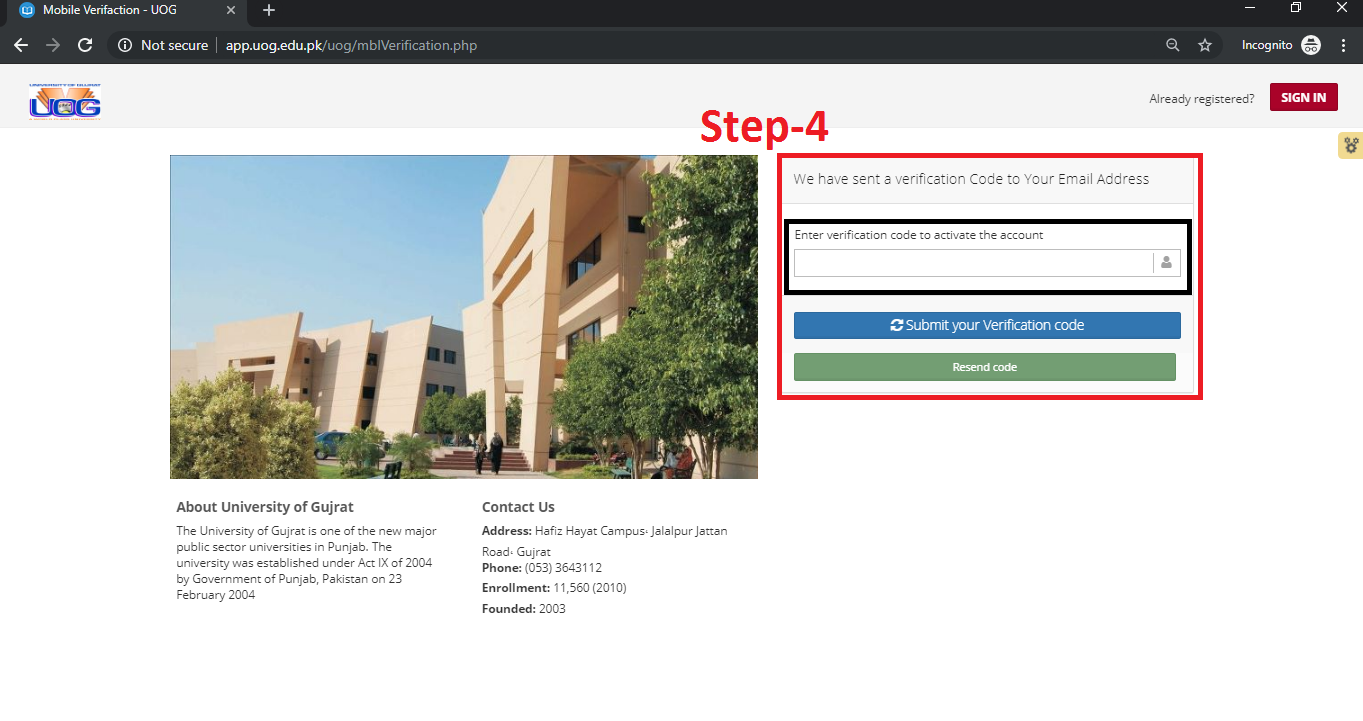Click the person icon beside the verification field
This screenshot has height=721, width=1363.
tap(1166, 262)
